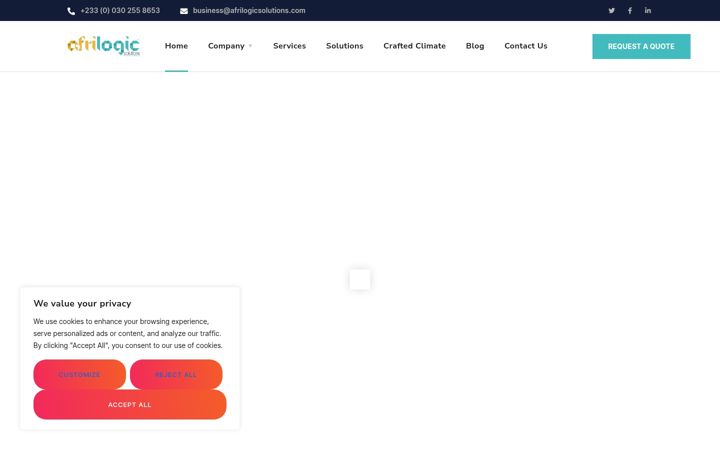The image size is (720, 450).
Task: Click the Reject All cookie button
Action: pos(176,375)
